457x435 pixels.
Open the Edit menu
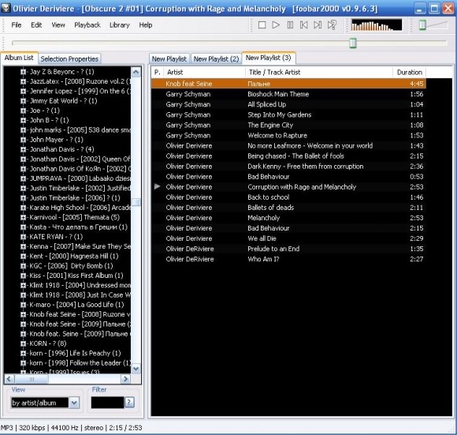click(36, 25)
